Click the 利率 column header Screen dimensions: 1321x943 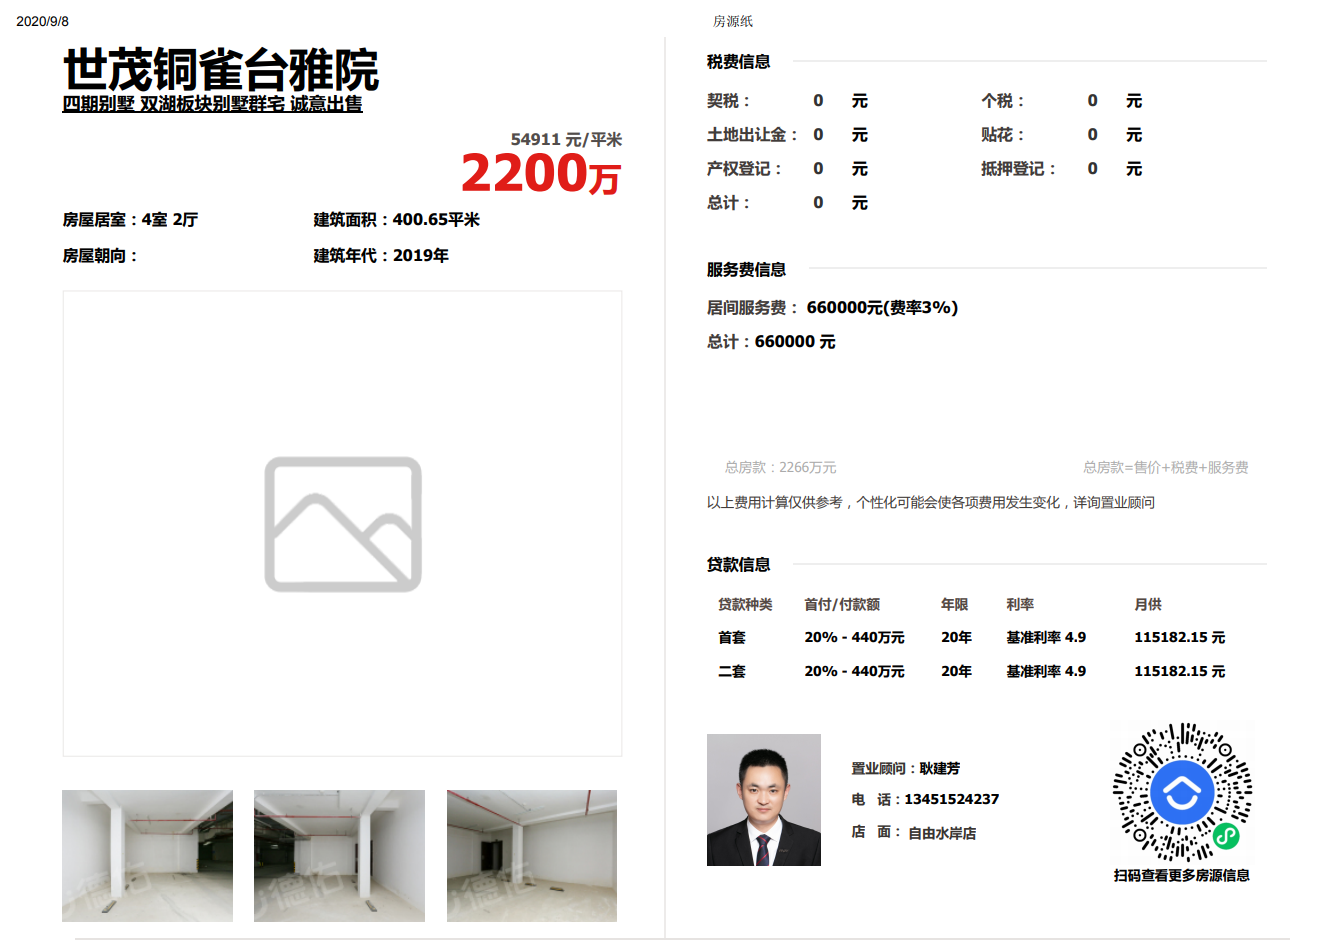click(1020, 604)
